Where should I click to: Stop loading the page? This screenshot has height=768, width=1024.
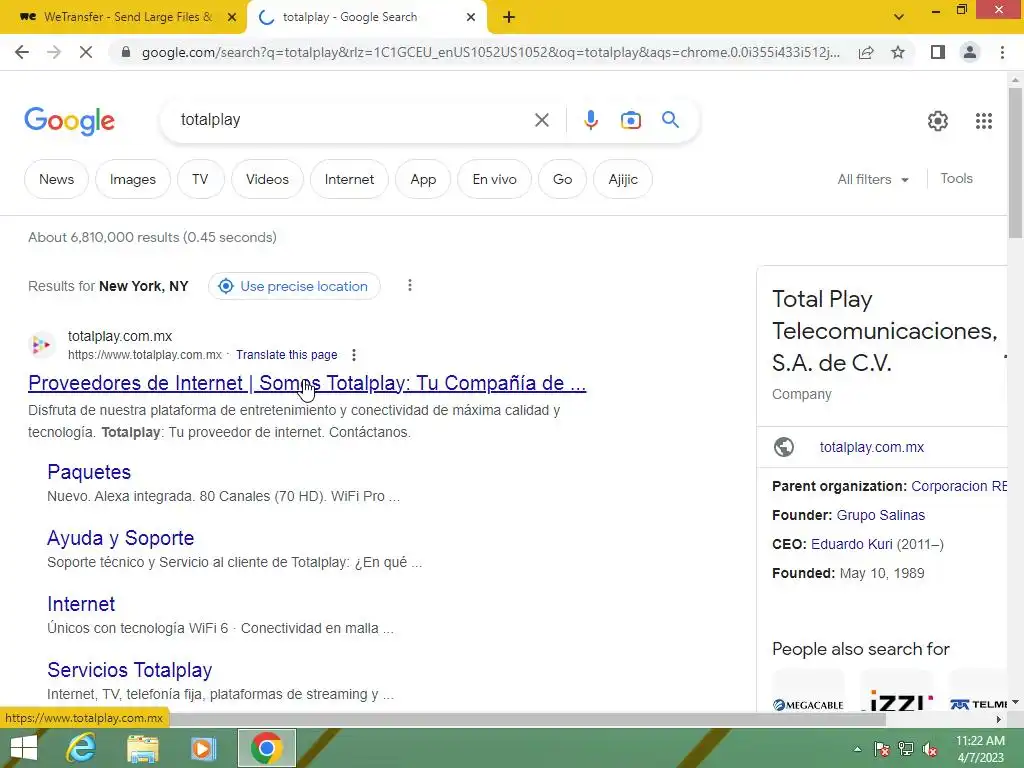tap(86, 52)
